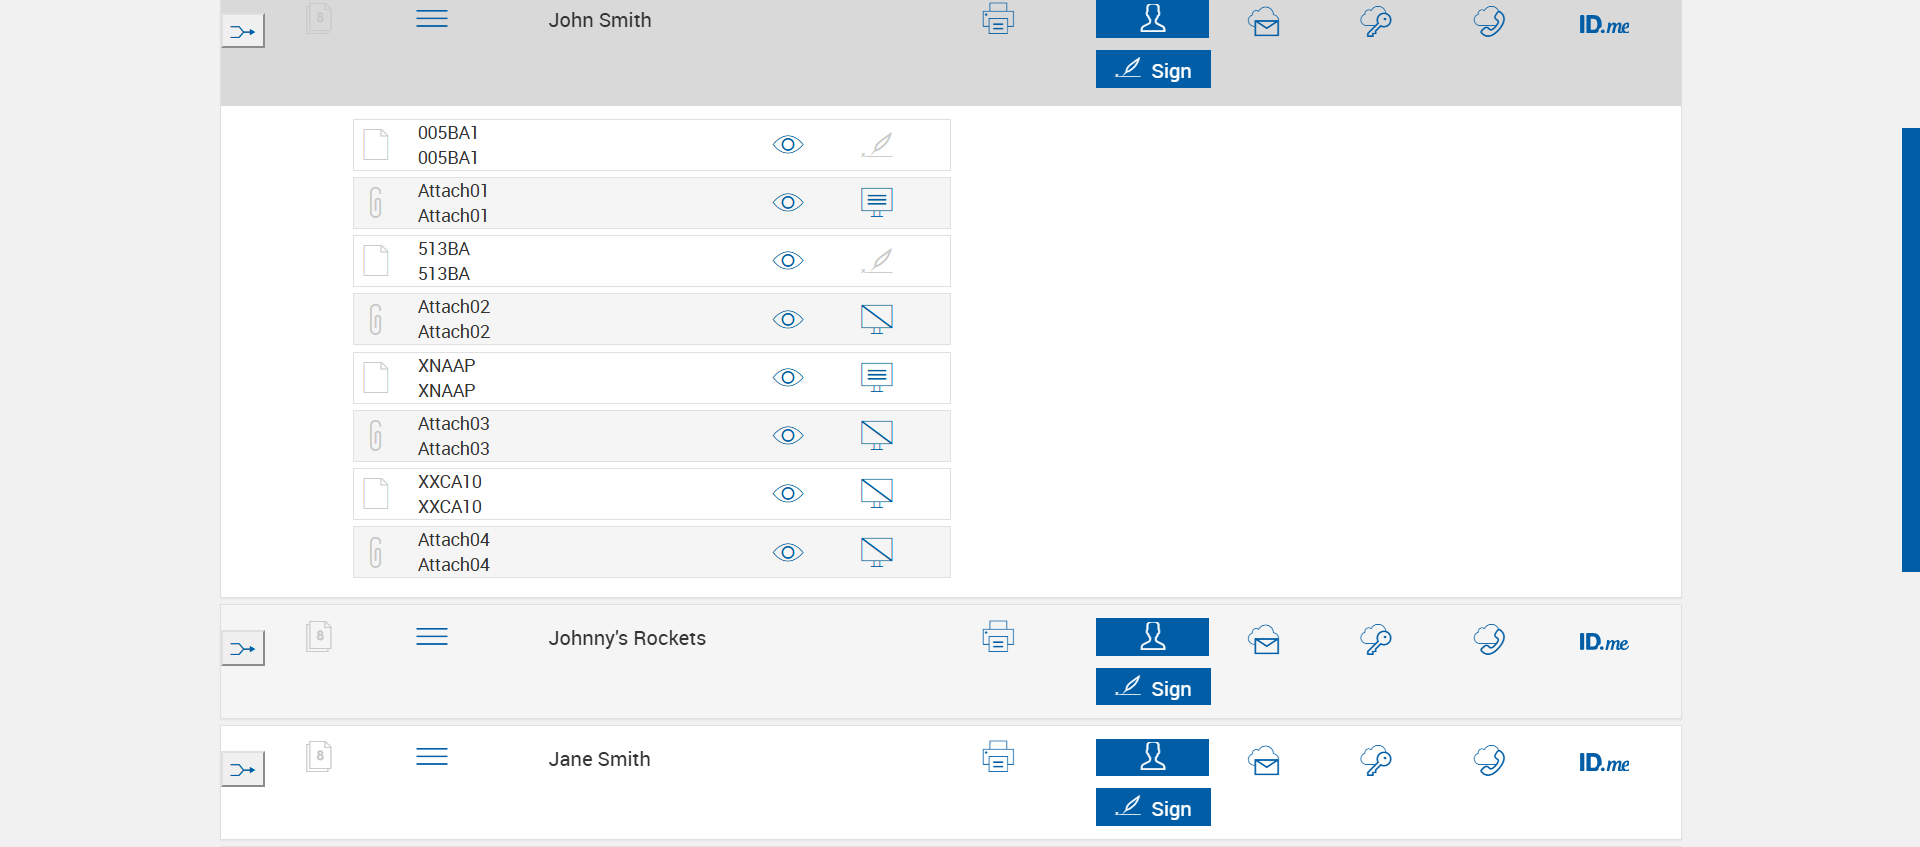Click the person button above Johnny's Rockets Sign
Image resolution: width=1920 pixels, height=847 pixels.
tap(1152, 637)
